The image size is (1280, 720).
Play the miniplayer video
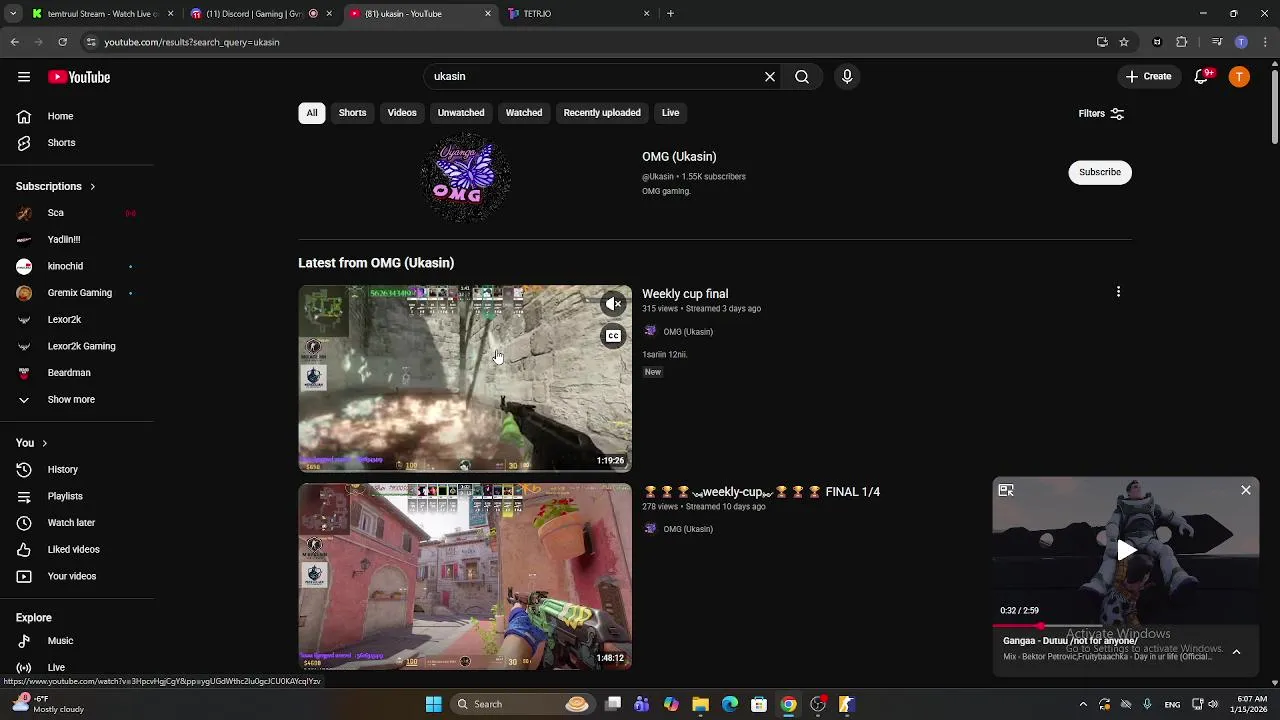pyautogui.click(x=1126, y=549)
